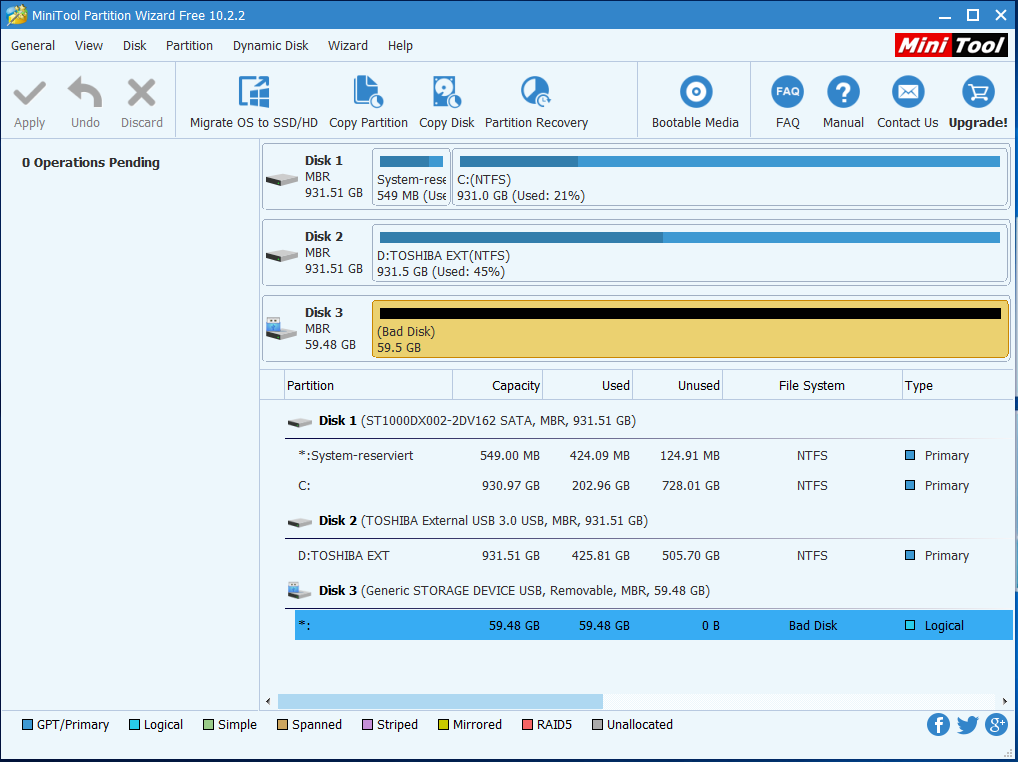Select the highlighted Bad Disk partition row

[654, 625]
